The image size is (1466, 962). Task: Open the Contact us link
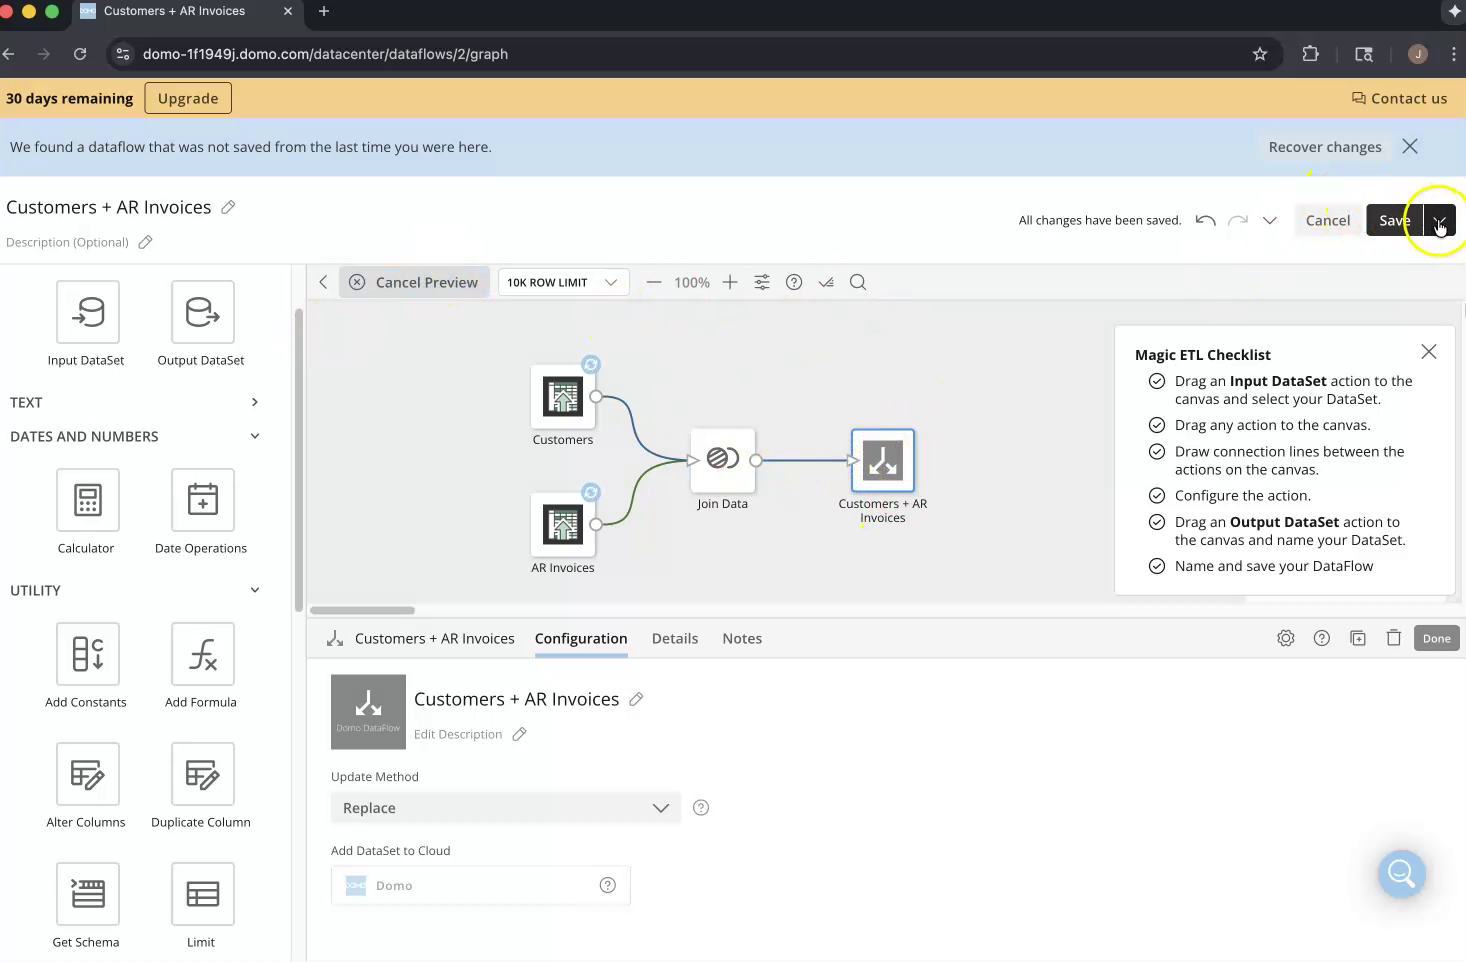[1399, 98]
